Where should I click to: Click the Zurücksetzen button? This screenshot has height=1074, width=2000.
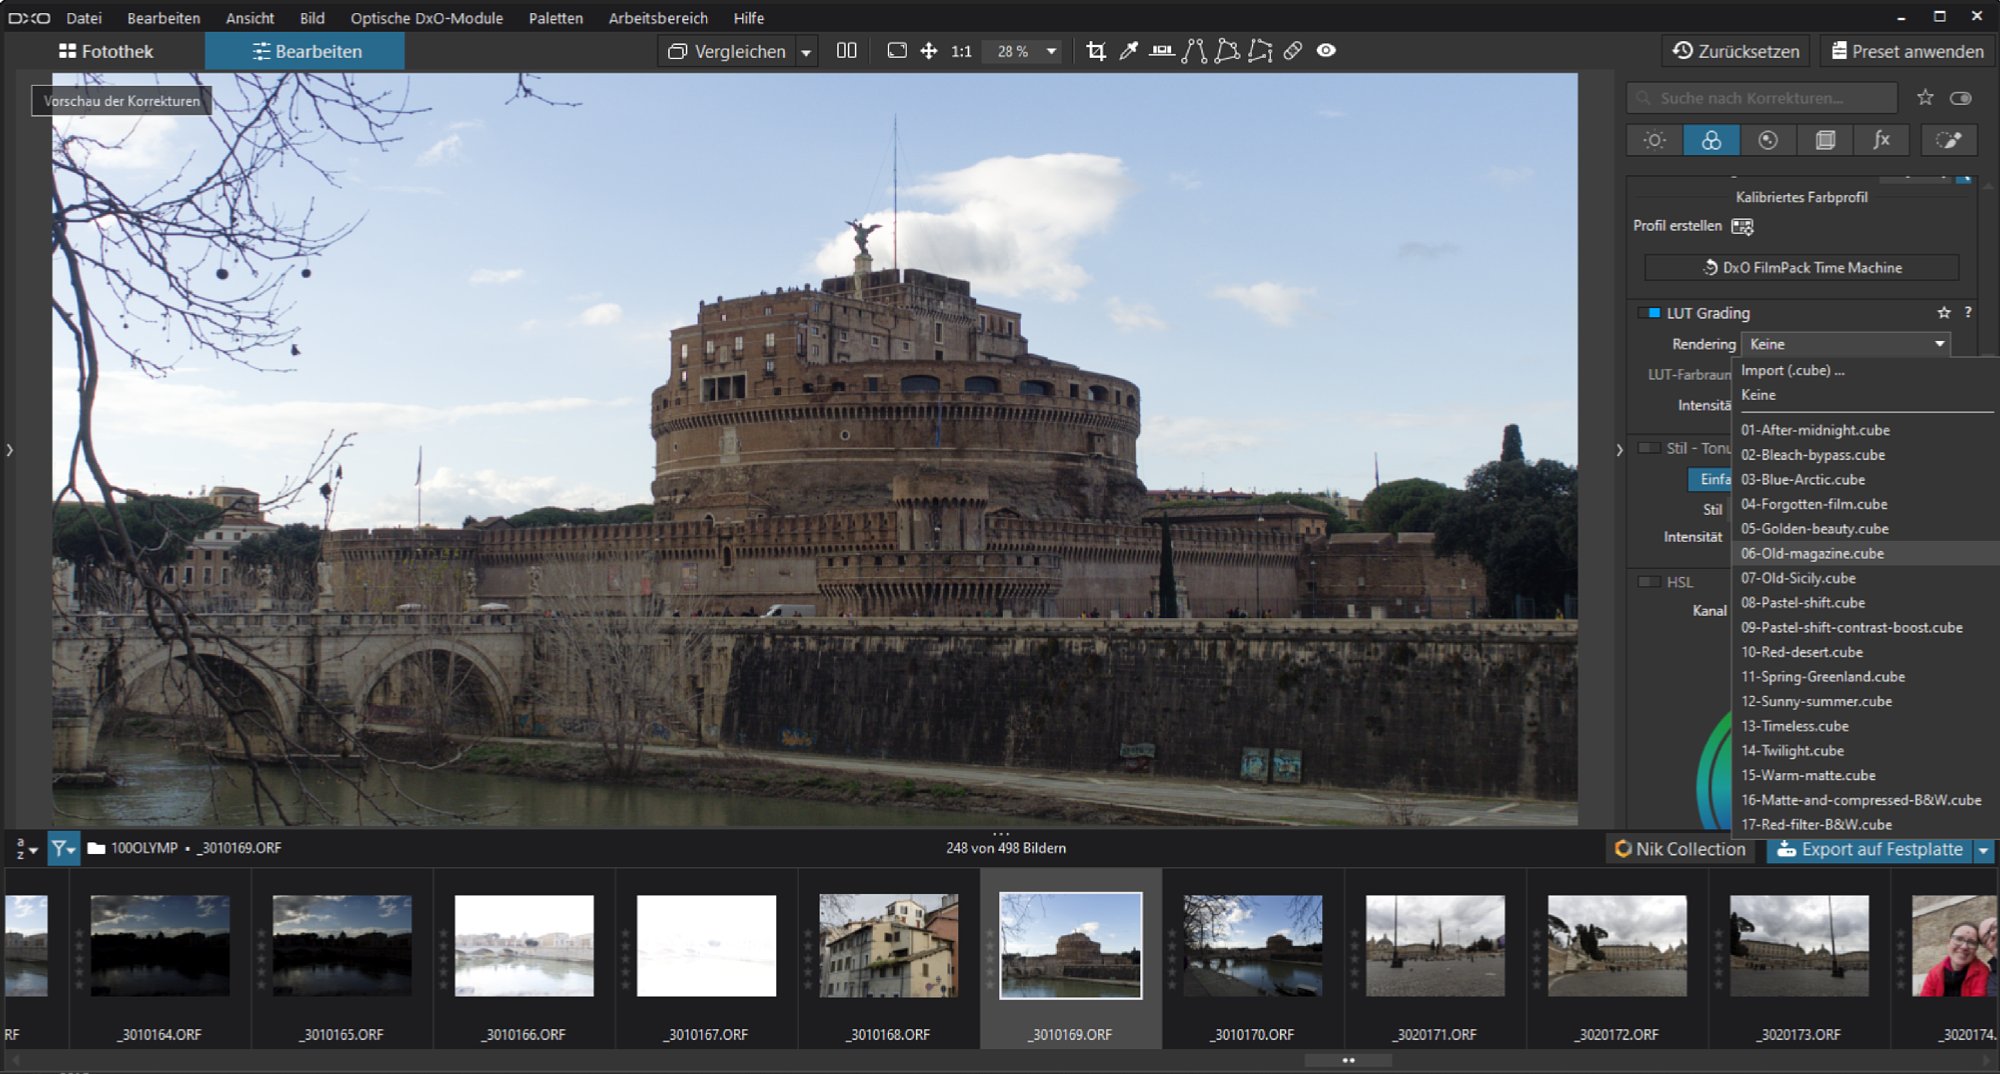[1736, 51]
